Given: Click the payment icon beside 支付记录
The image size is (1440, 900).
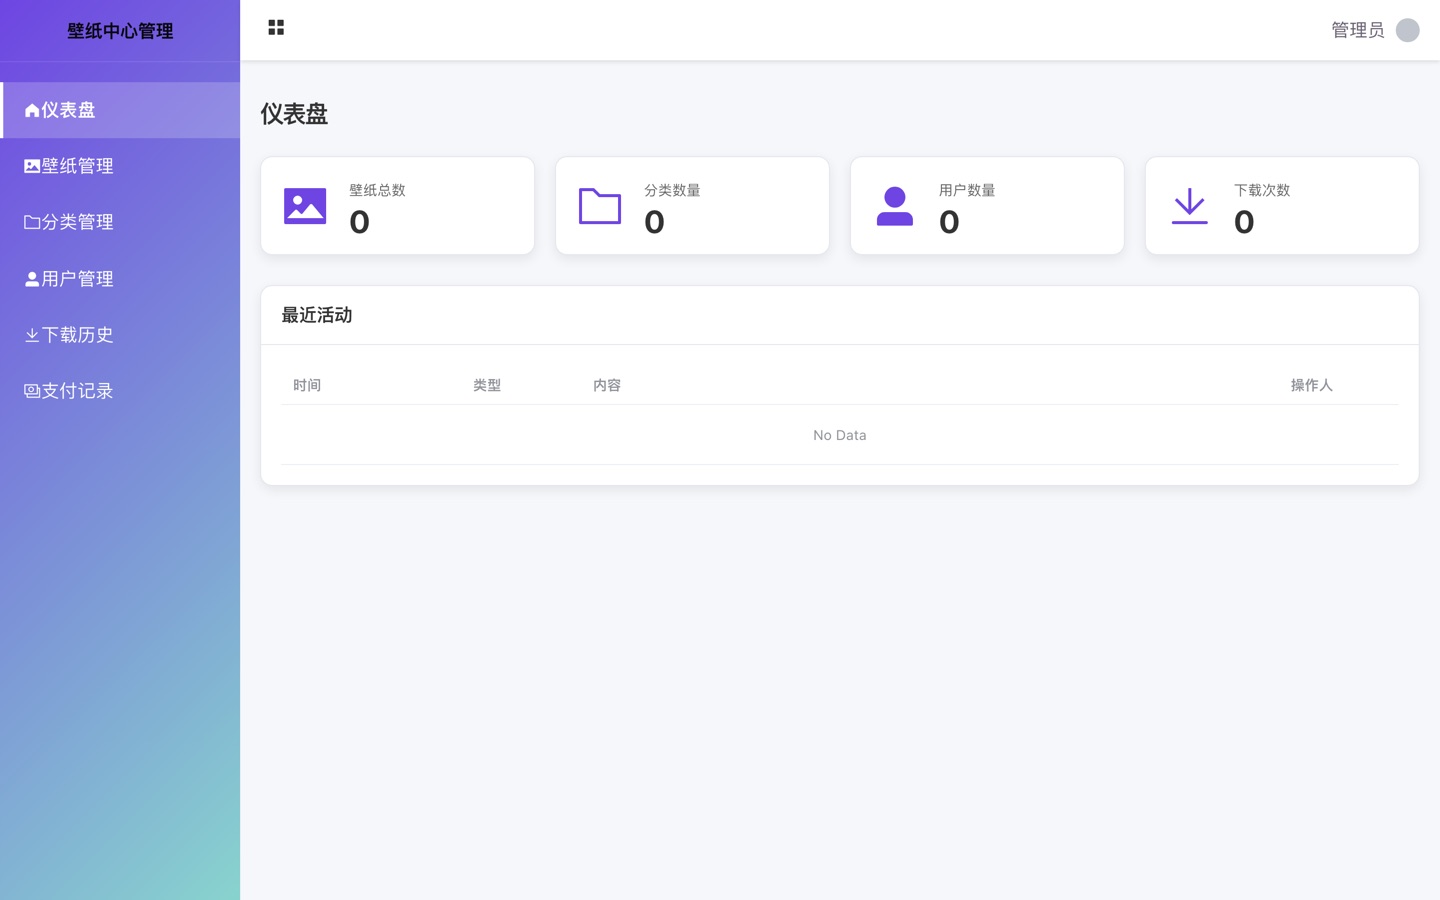Looking at the screenshot, I should pyautogui.click(x=32, y=391).
